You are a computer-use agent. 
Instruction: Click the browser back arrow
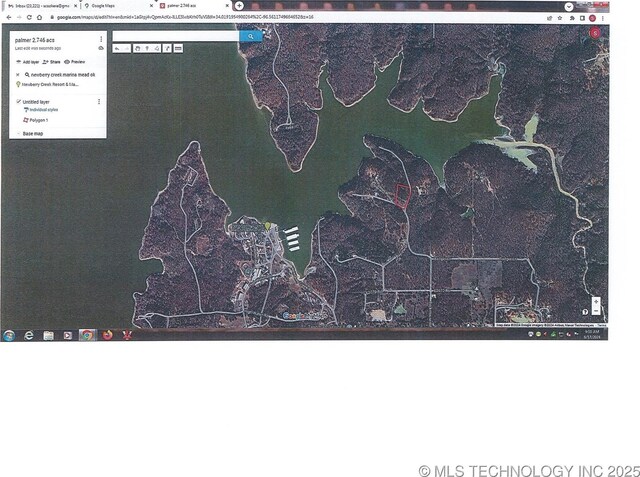click(x=9, y=18)
